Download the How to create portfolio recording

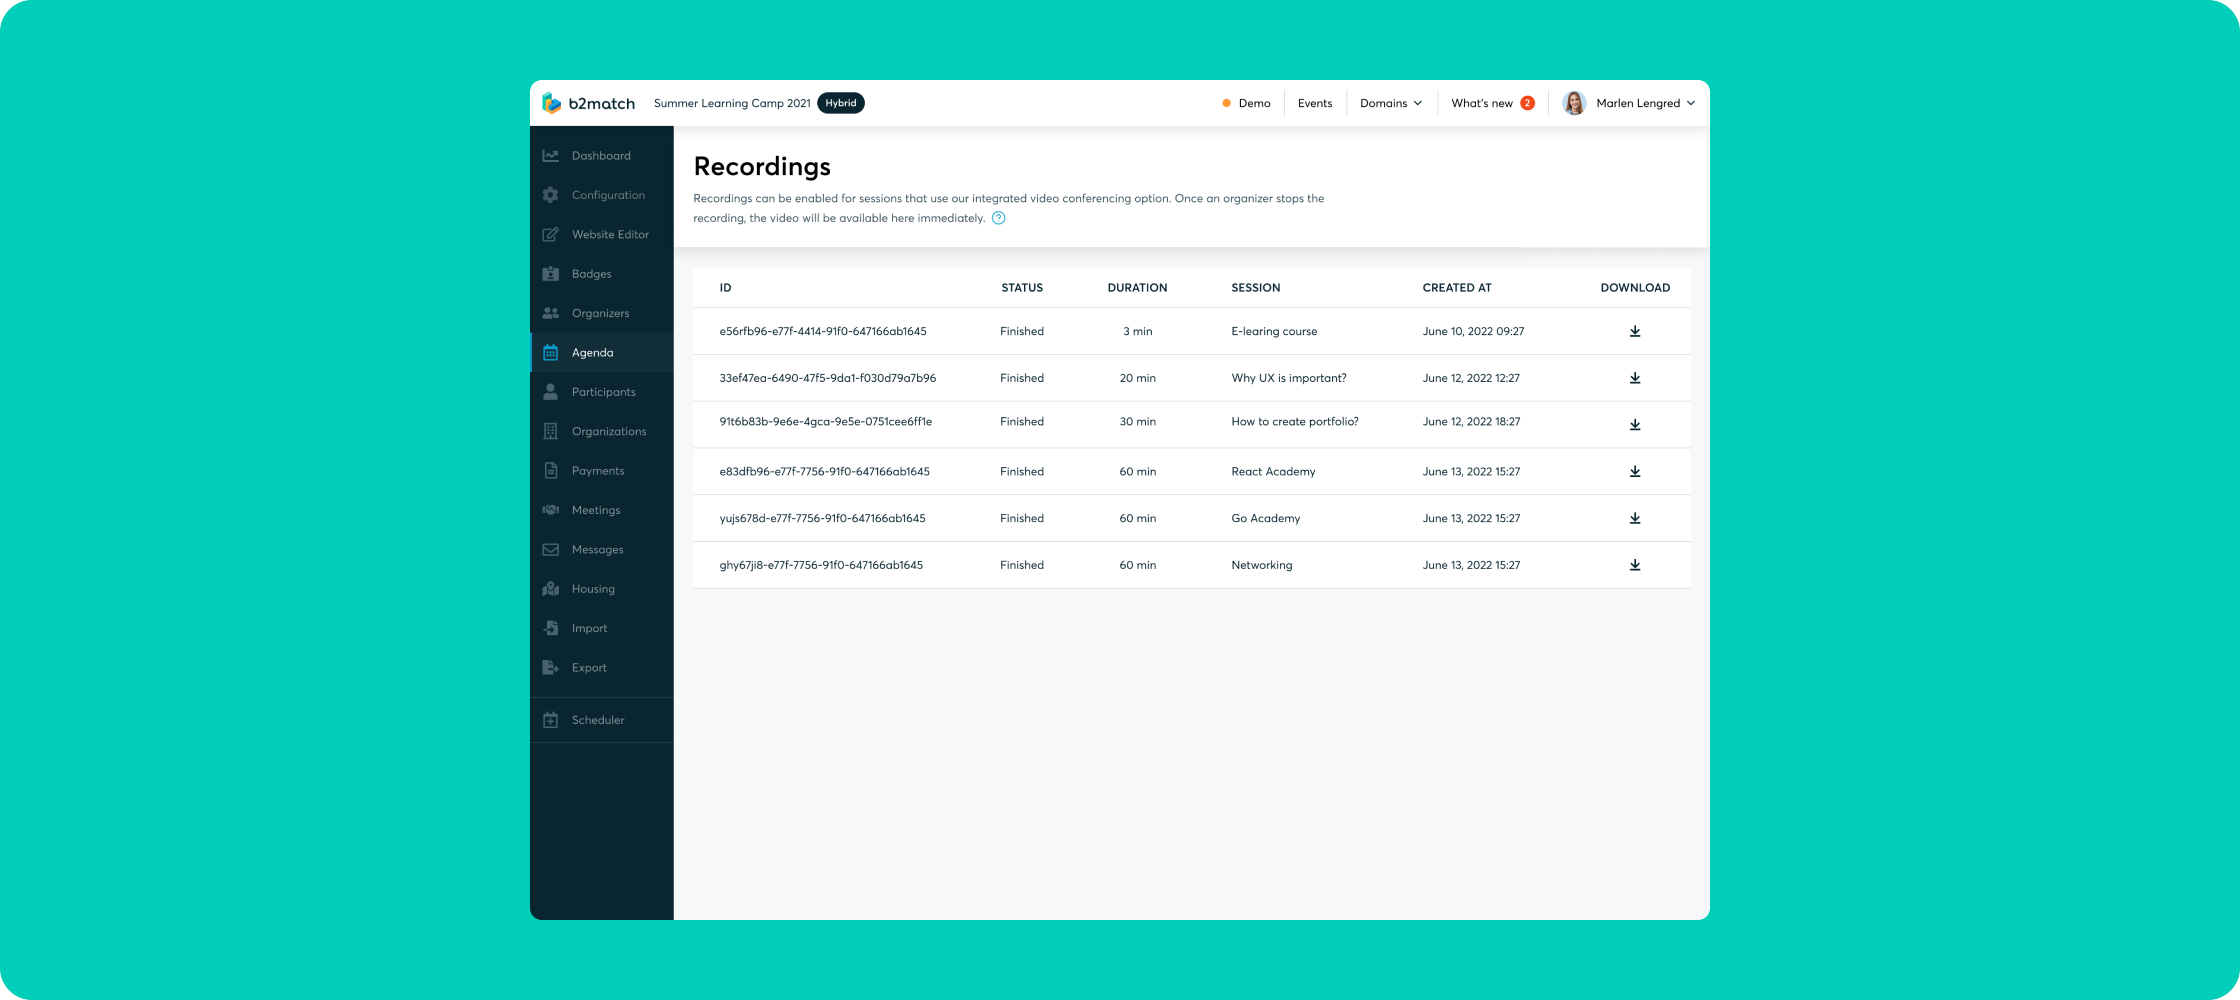1635,425
